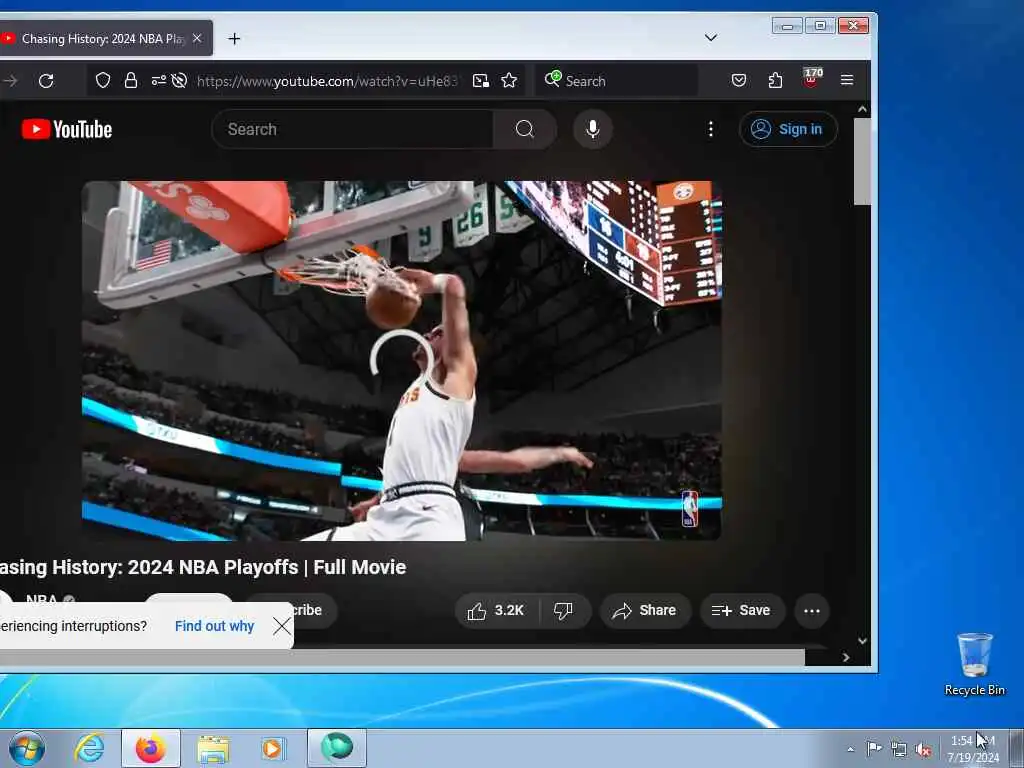Open the Firefox extensions puzzle icon
The image size is (1024, 768).
click(775, 80)
